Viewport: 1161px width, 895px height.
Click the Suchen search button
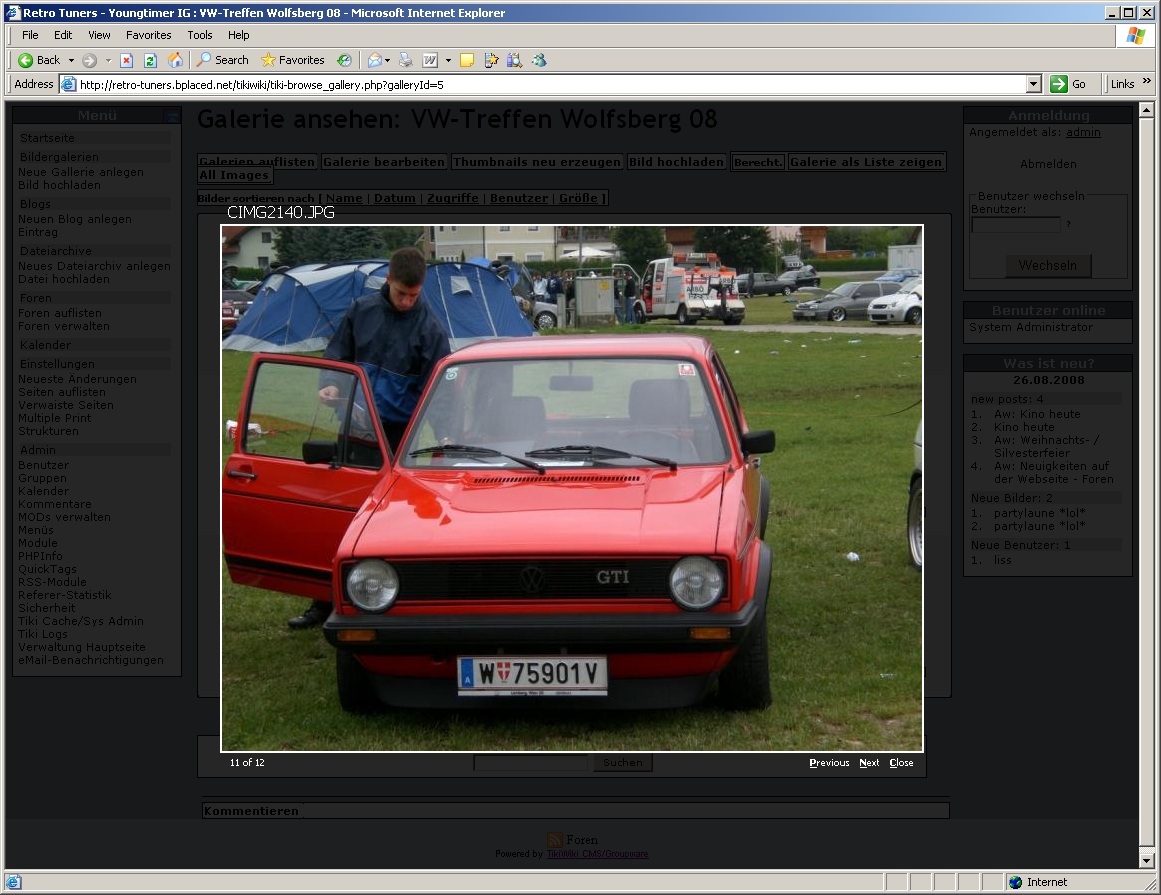click(623, 762)
